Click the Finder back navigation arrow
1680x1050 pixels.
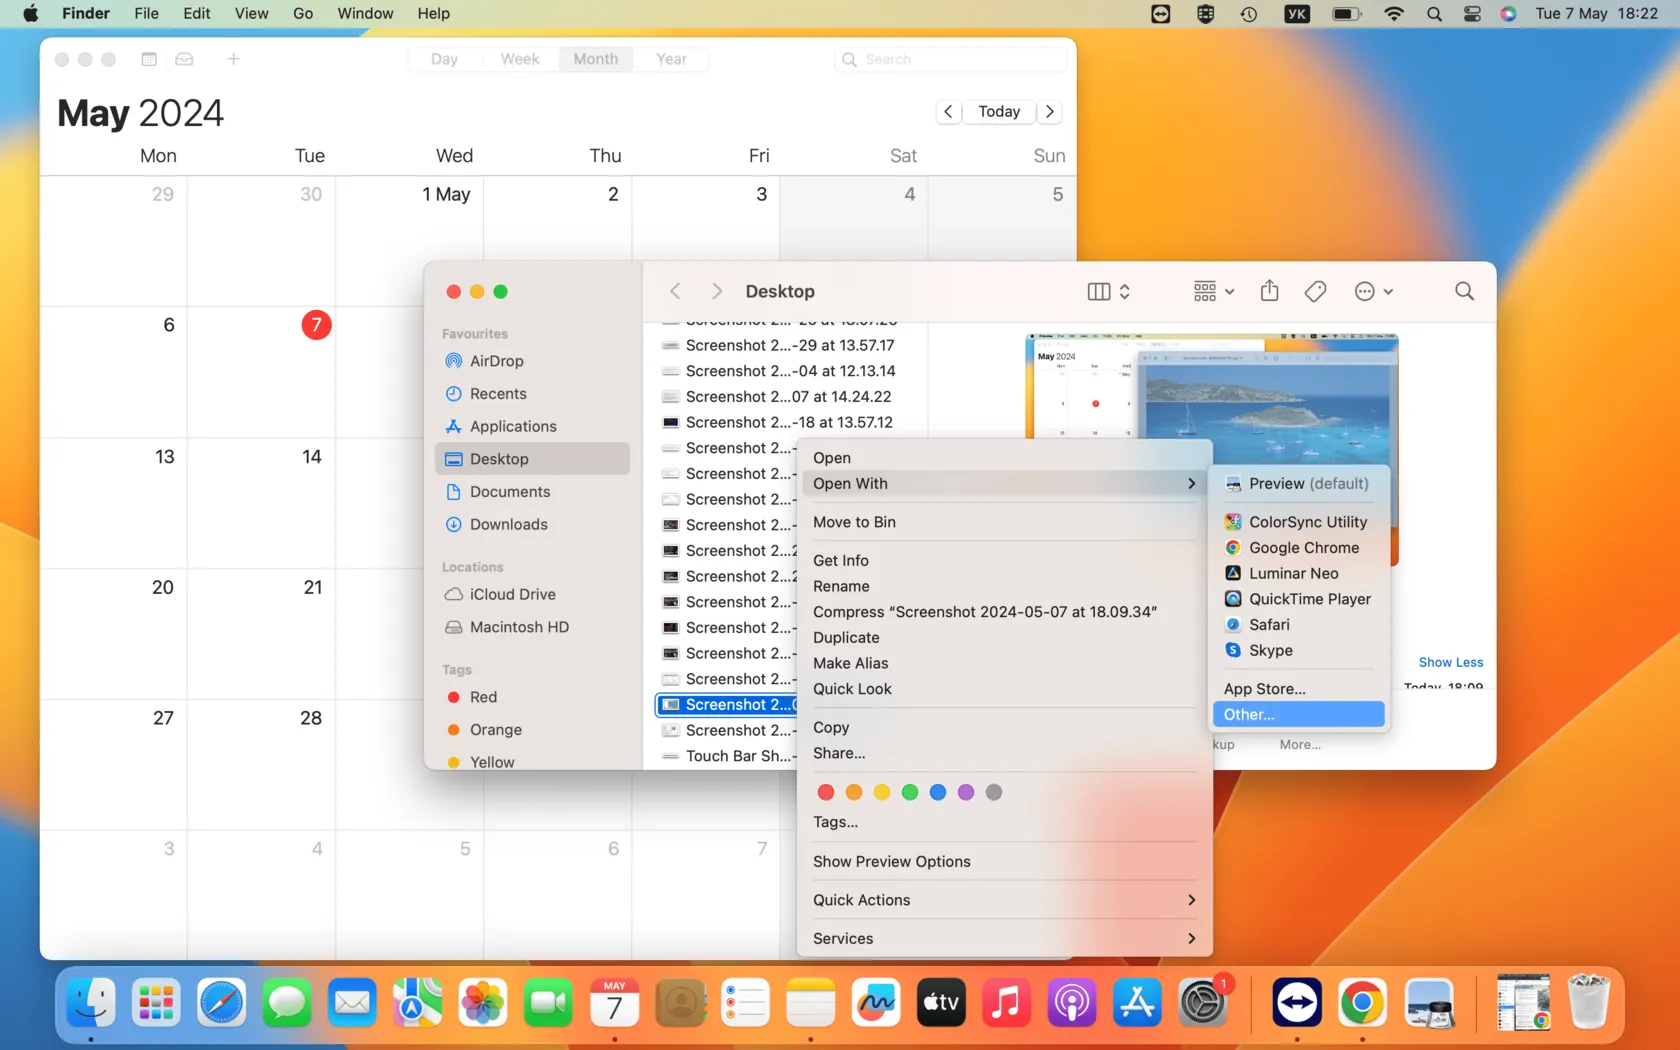[x=675, y=291]
